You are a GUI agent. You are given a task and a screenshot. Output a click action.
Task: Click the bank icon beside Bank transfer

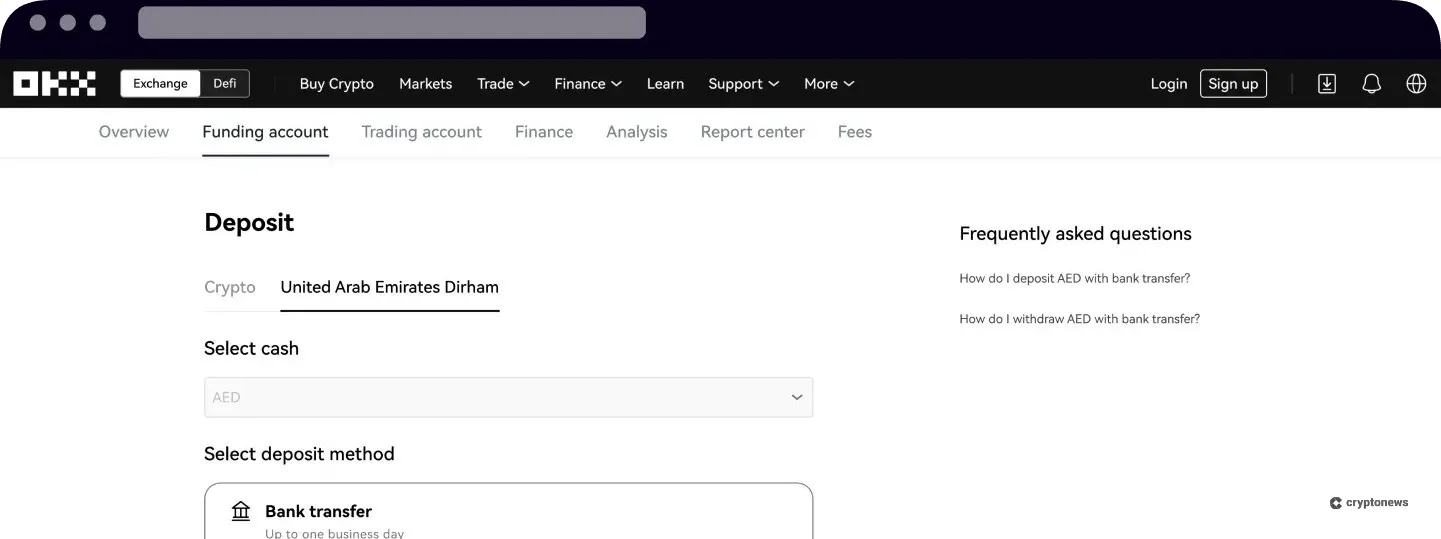coord(241,511)
